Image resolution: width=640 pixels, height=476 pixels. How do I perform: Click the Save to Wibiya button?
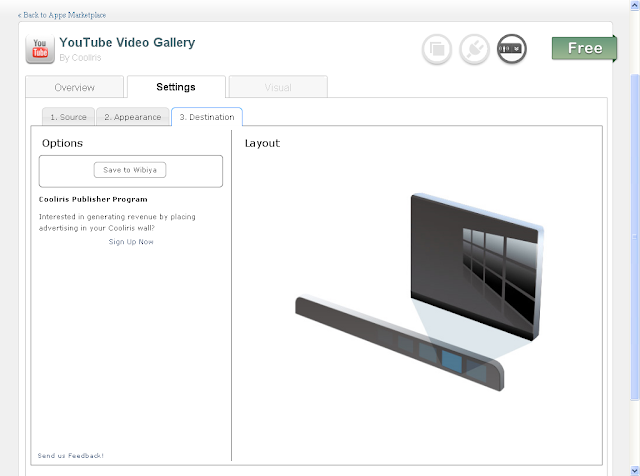130,170
